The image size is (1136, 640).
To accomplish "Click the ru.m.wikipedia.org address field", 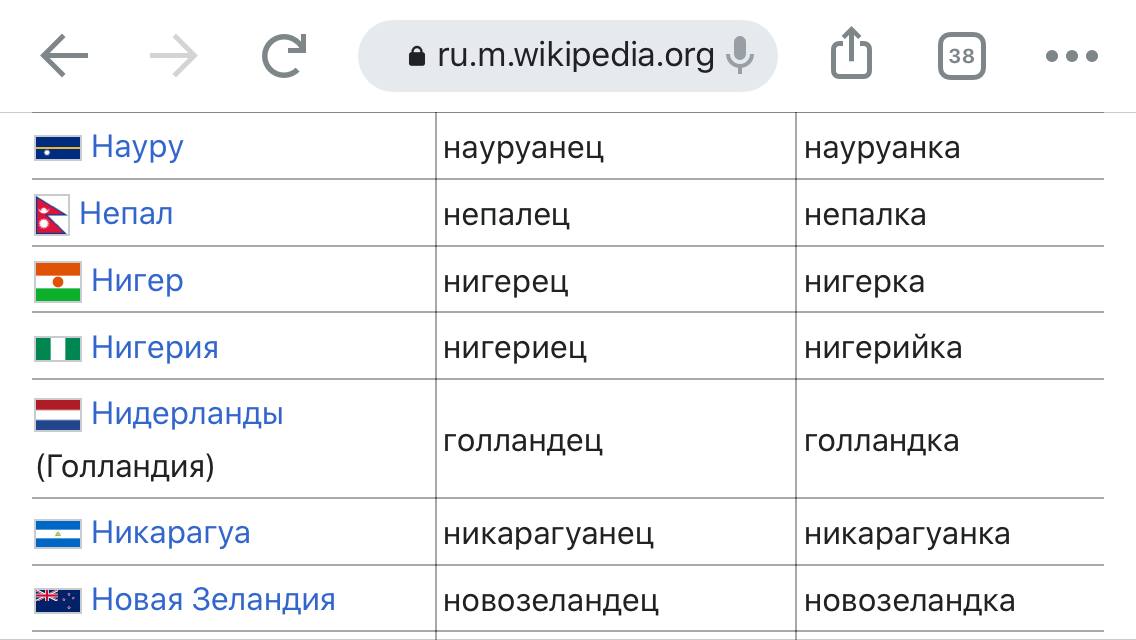I will tap(567, 56).
